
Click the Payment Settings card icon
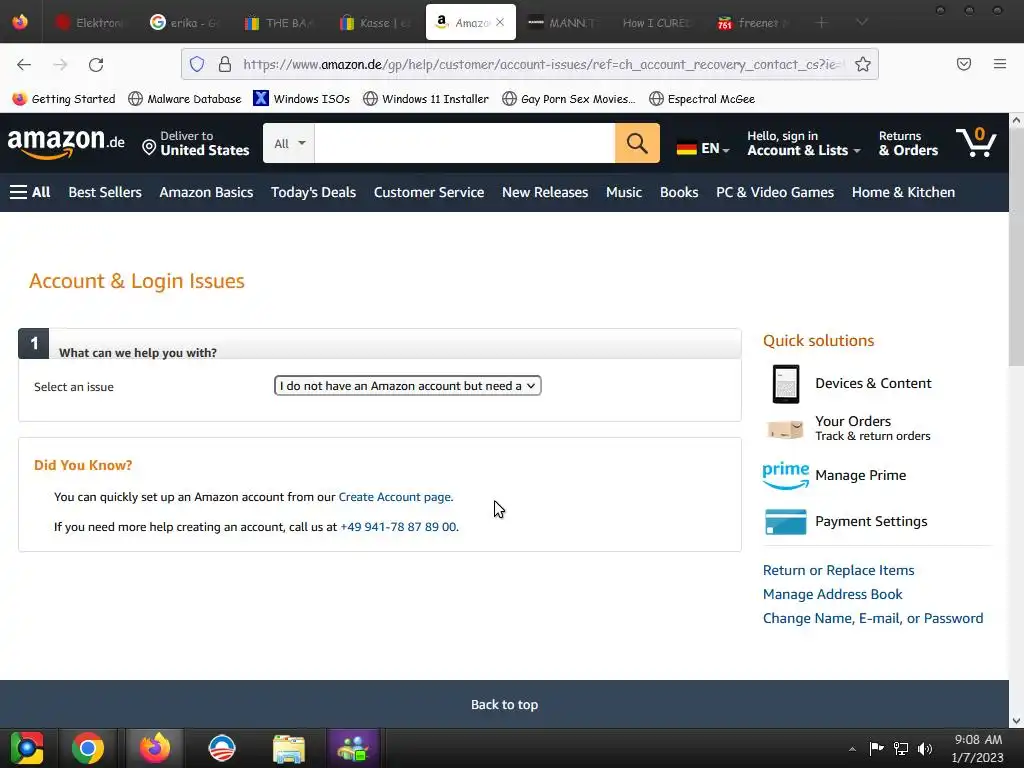[x=786, y=522]
